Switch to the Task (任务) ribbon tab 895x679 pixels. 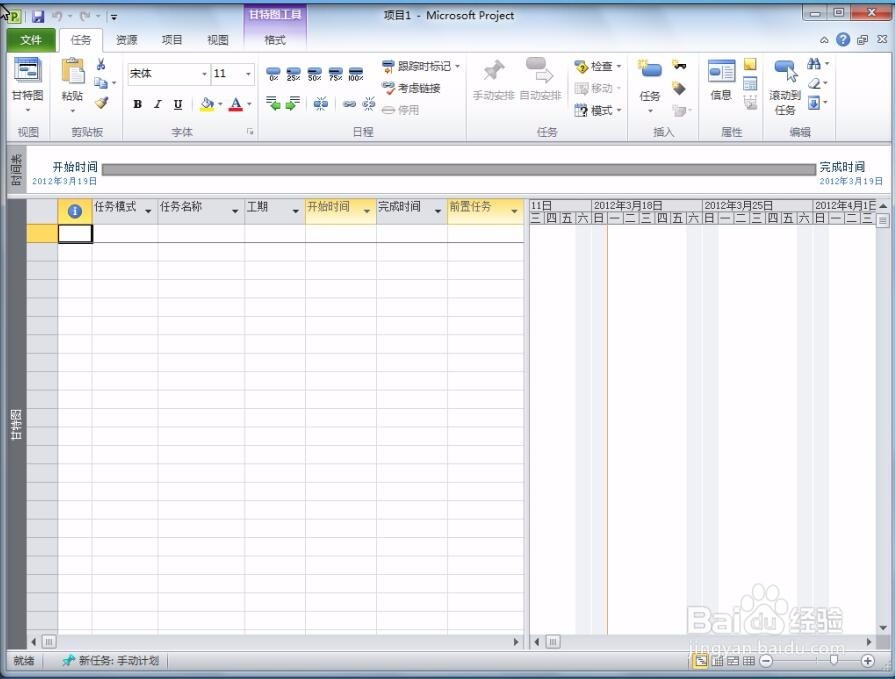pyautogui.click(x=80, y=40)
